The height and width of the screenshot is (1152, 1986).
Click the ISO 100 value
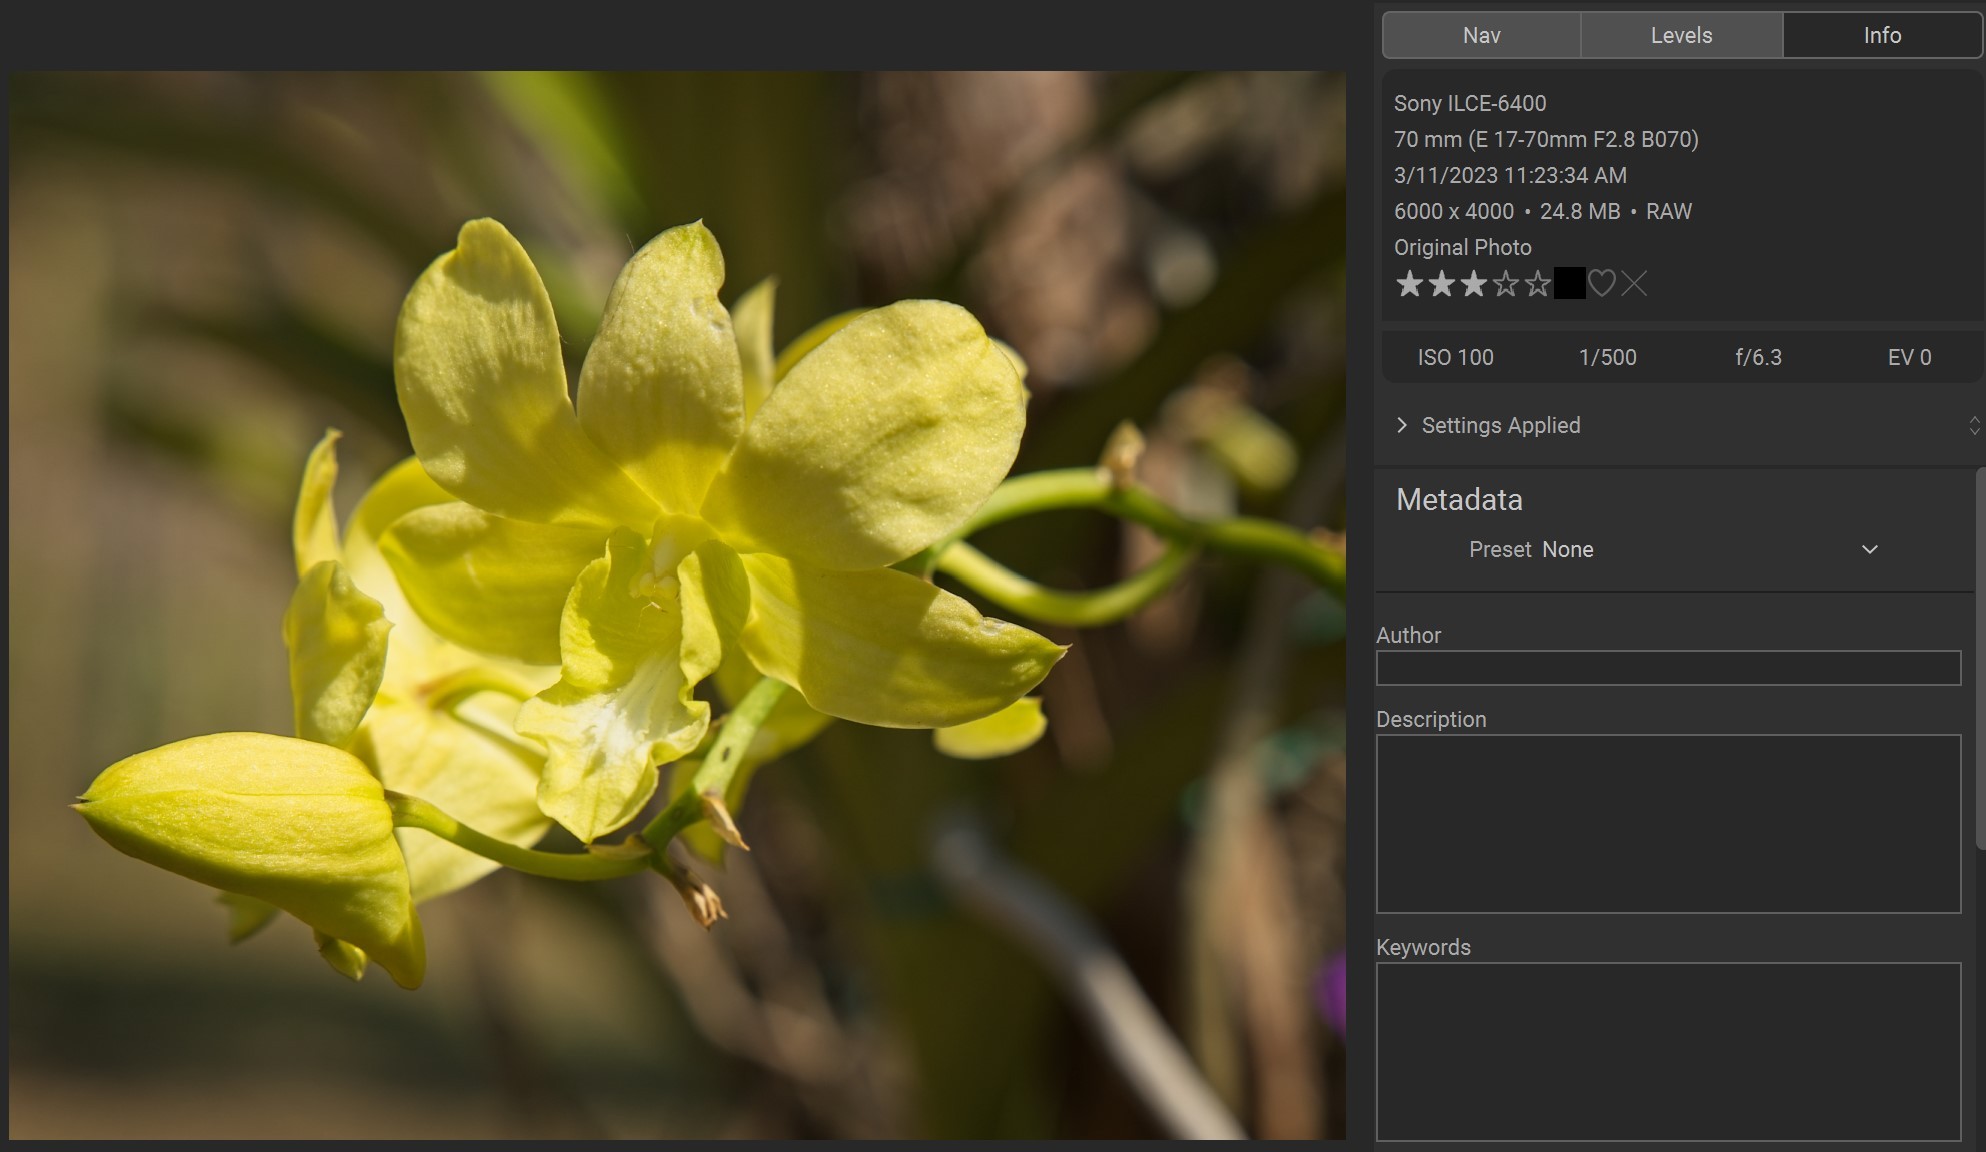[x=1455, y=357]
